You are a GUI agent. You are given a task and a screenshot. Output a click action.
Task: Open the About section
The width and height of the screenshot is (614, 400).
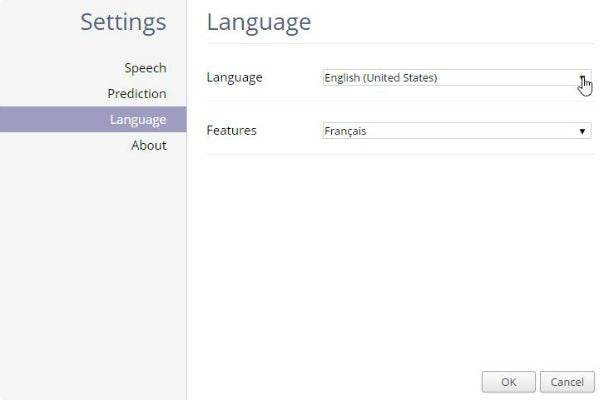149,145
